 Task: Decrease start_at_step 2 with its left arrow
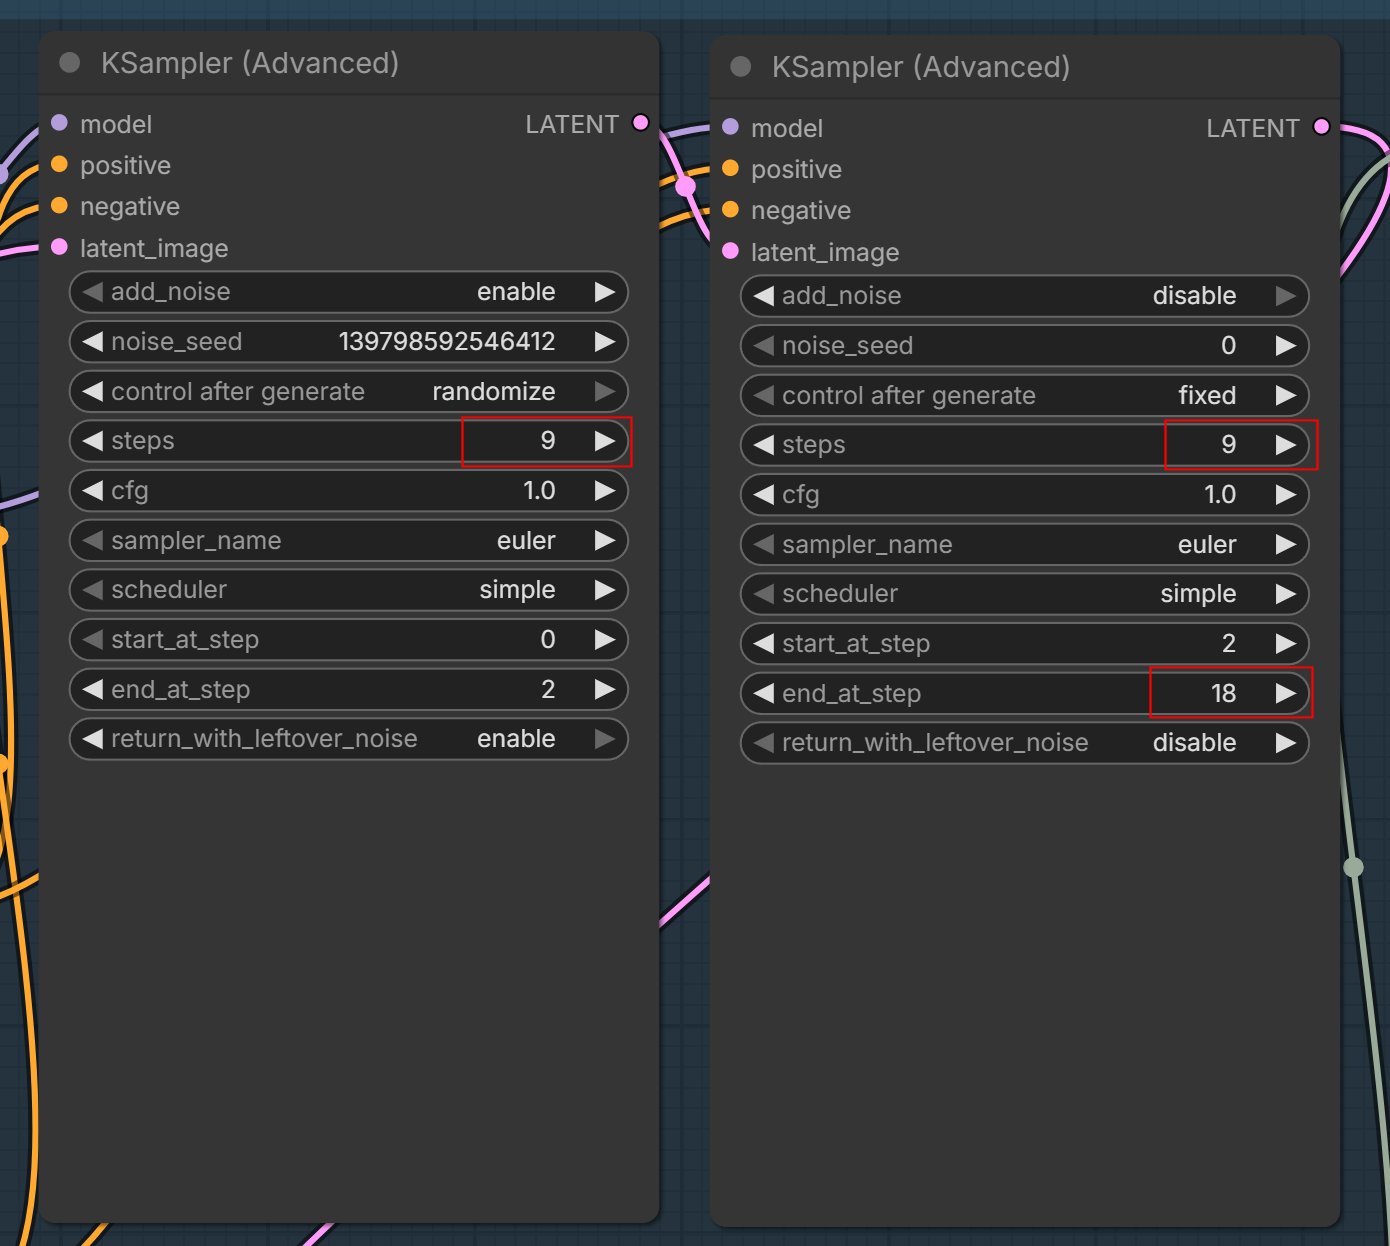[764, 644]
